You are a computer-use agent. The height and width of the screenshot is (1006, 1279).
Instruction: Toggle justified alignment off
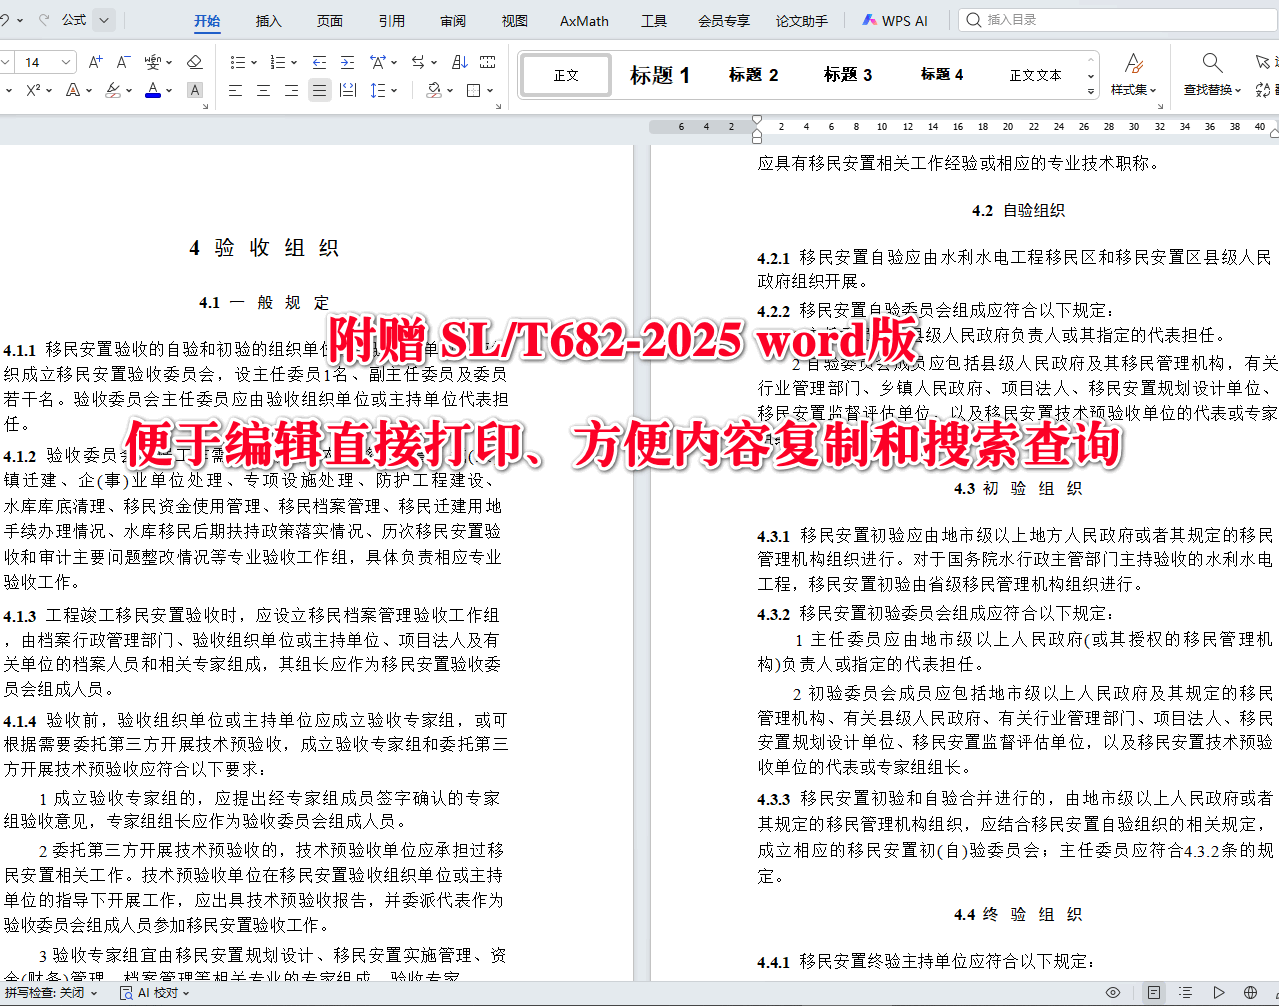(319, 90)
